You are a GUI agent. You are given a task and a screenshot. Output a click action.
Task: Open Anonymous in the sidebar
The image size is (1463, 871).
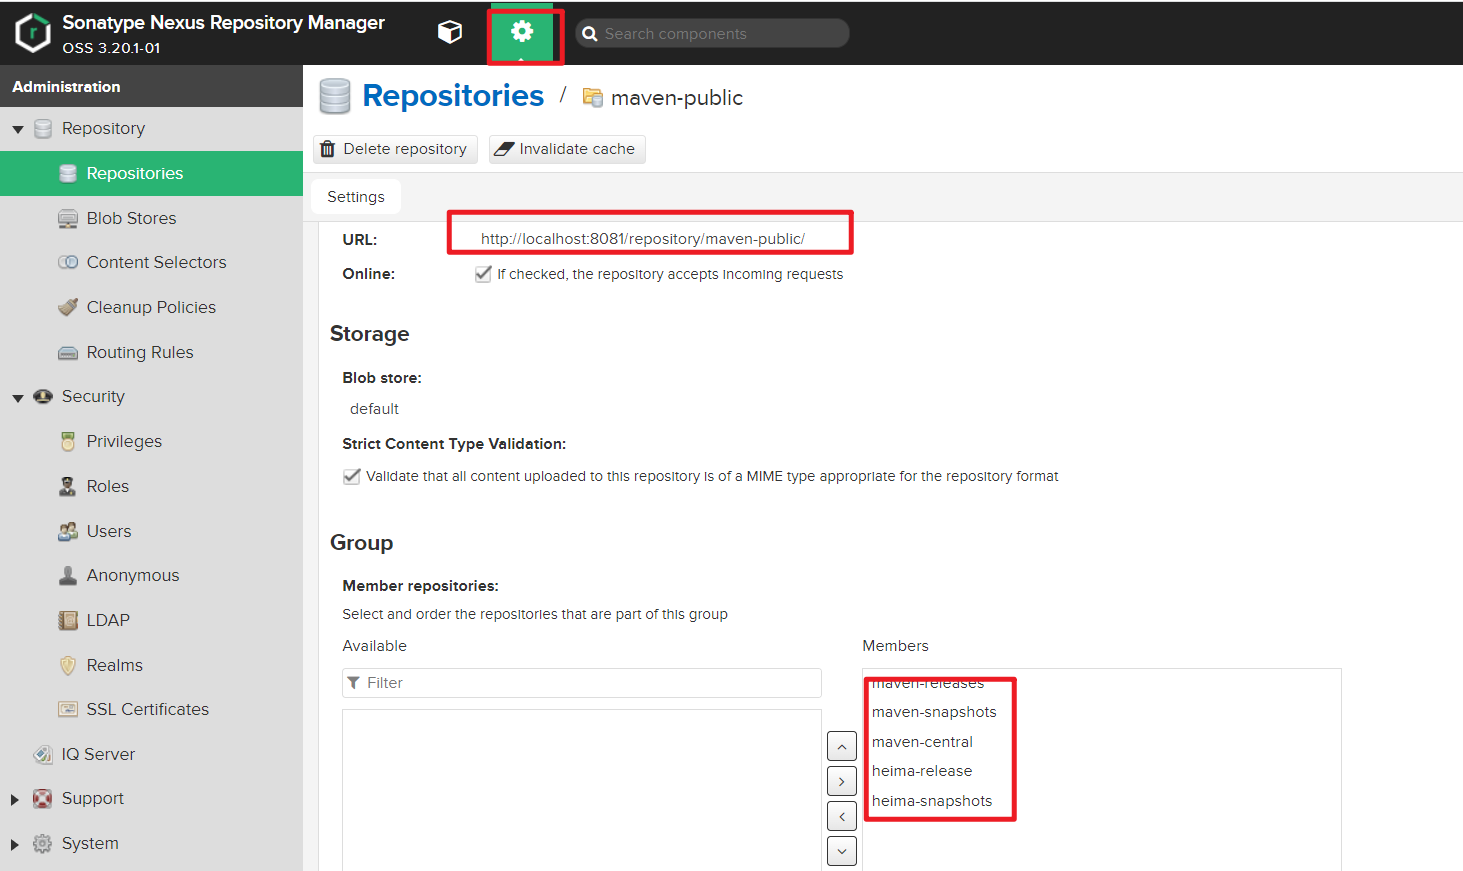click(x=151, y=575)
